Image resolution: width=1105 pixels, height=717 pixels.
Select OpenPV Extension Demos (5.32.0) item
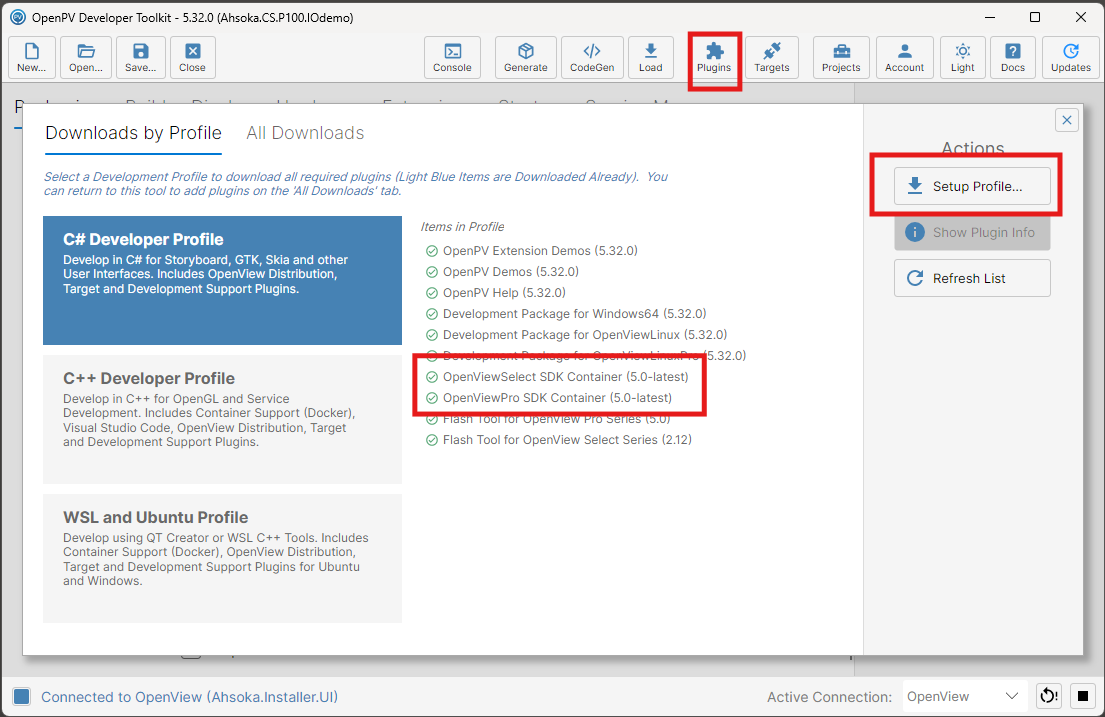[540, 251]
